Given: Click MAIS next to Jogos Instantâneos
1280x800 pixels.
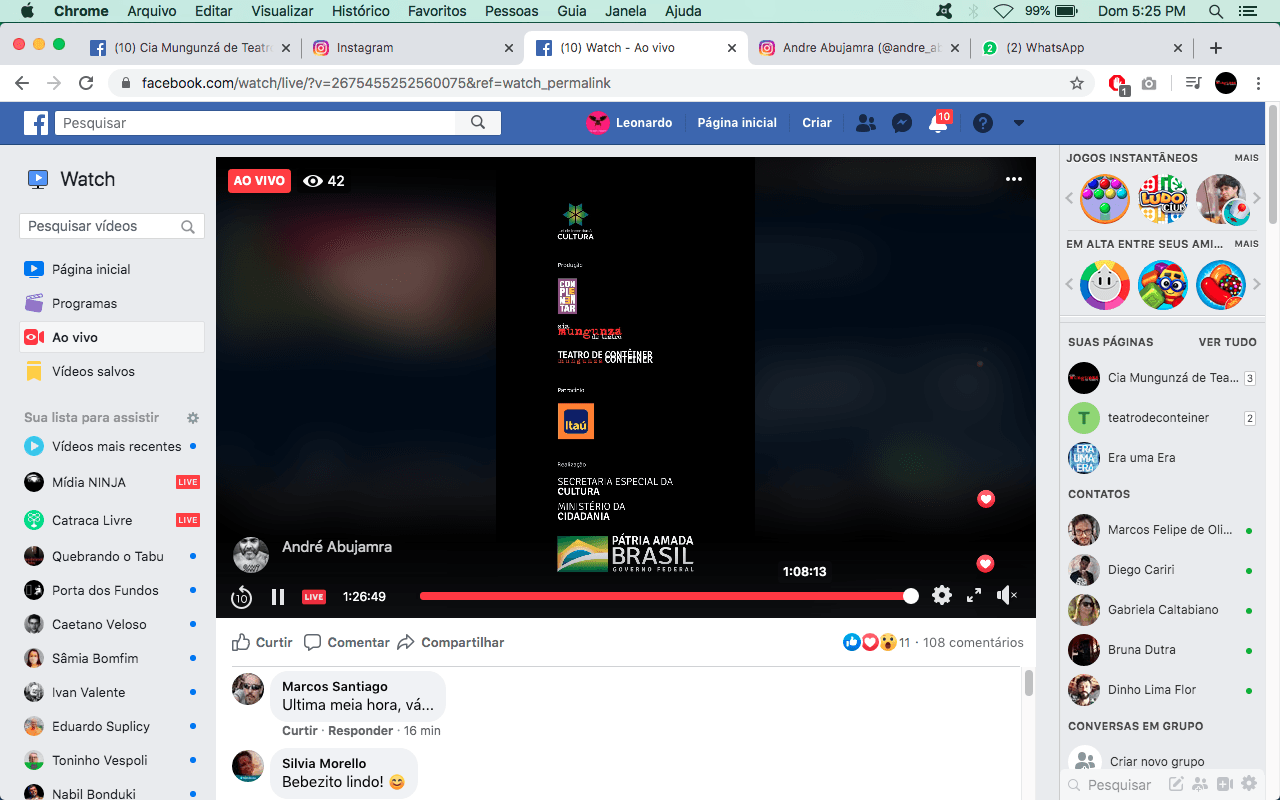Looking at the screenshot, I should tap(1246, 158).
